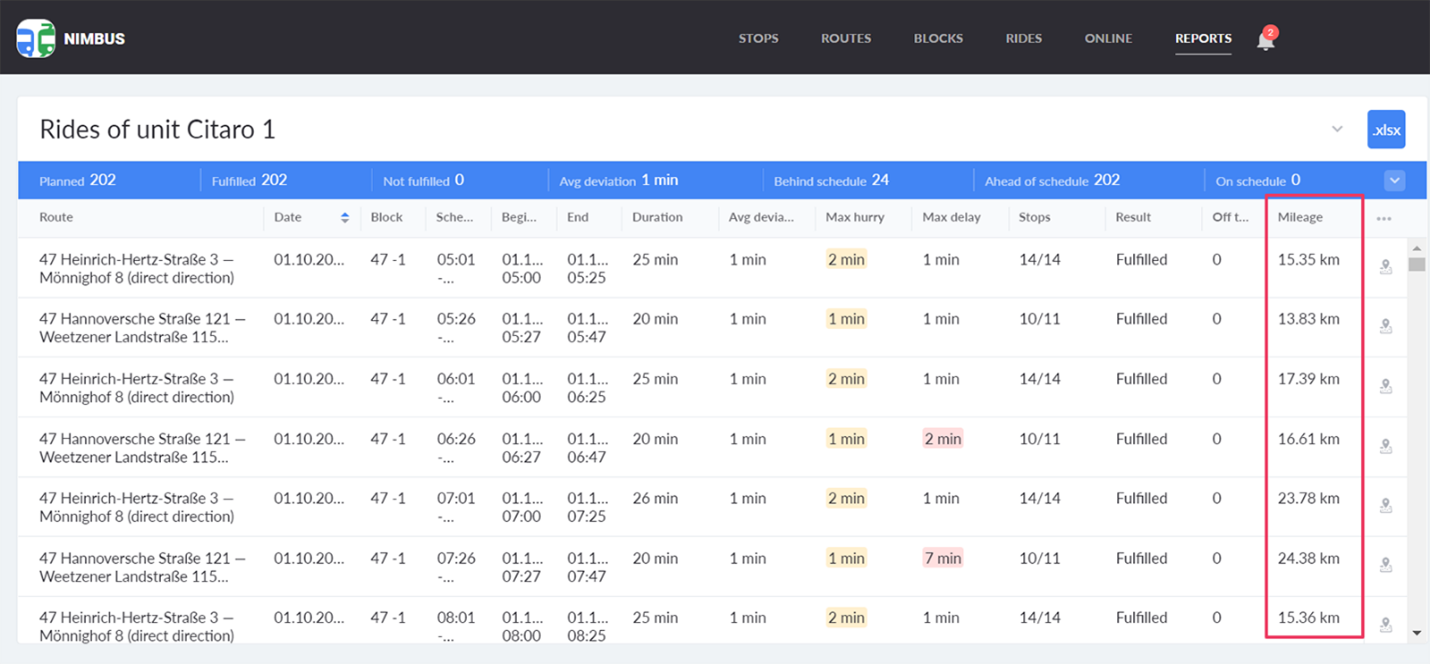Image resolution: width=1430 pixels, height=664 pixels.
Task: Open map icon for 16.61 km ride
Action: coord(1386,446)
